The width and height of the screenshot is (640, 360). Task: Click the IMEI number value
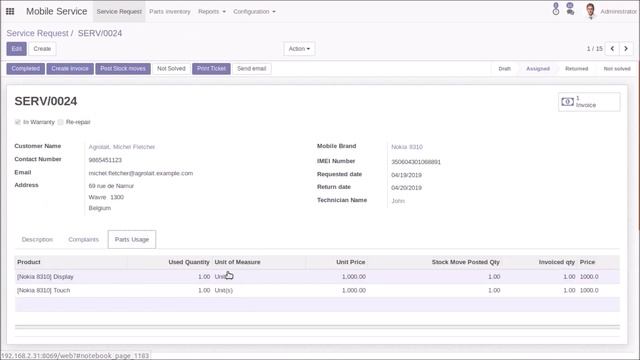[416, 162]
